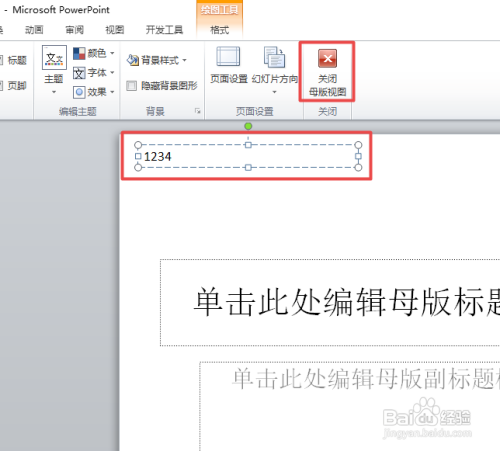Expand the 主题 dropdown arrow
Viewport: 500px width, 451px height.
tap(54, 92)
